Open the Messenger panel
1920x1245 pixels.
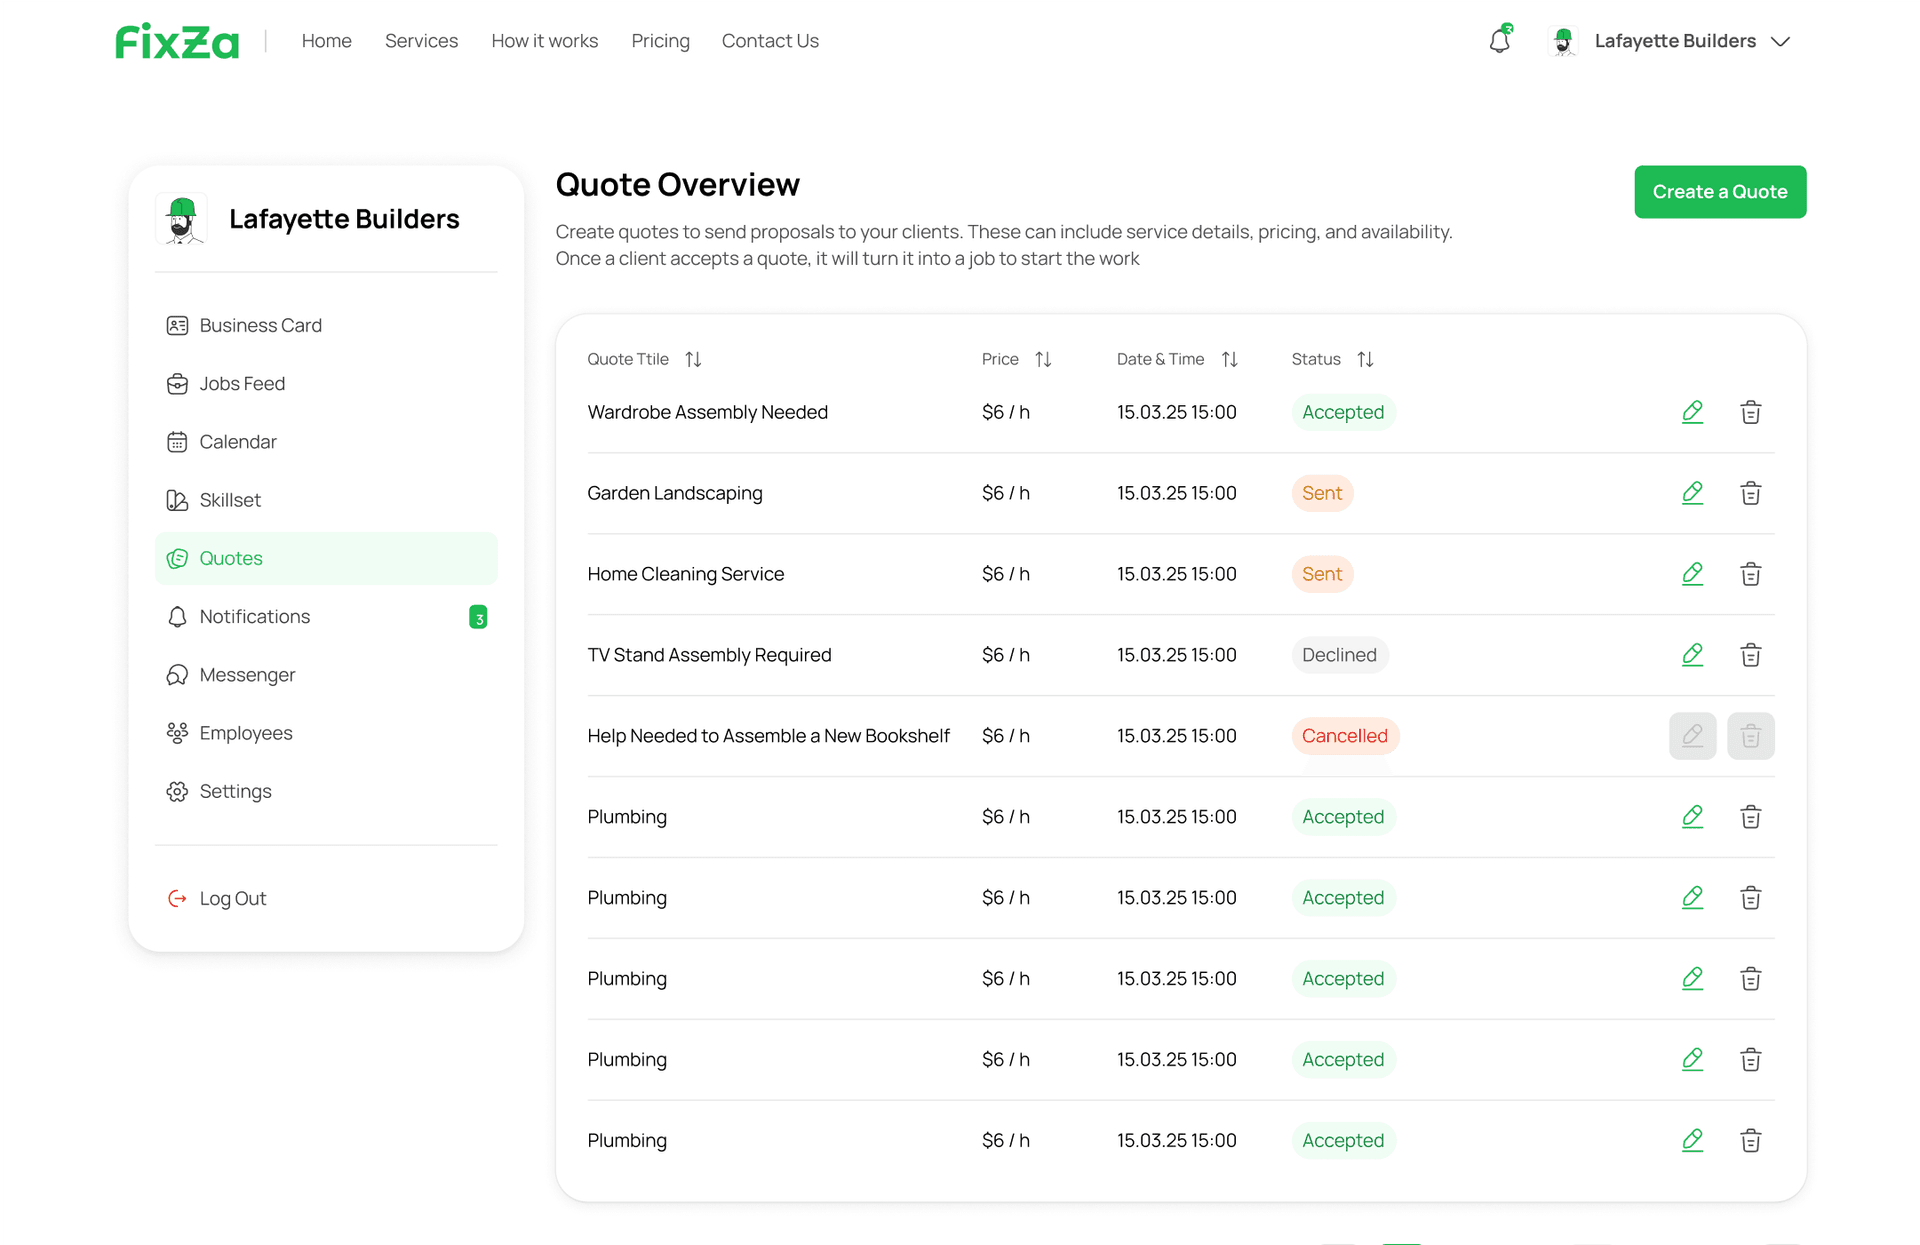[247, 674]
